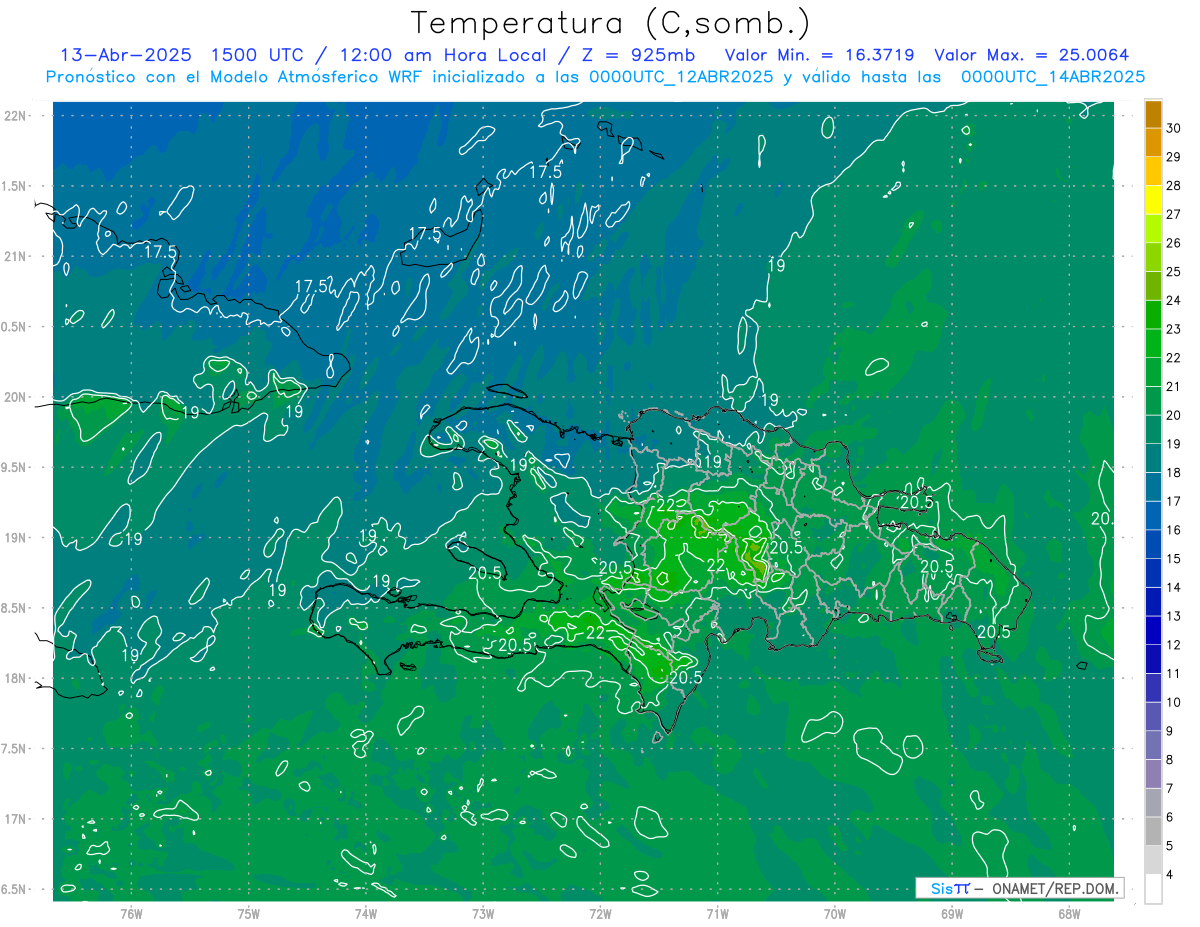Click the 72W longitude axis label
Viewport: 1200px width, 927px height.
[x=600, y=914]
